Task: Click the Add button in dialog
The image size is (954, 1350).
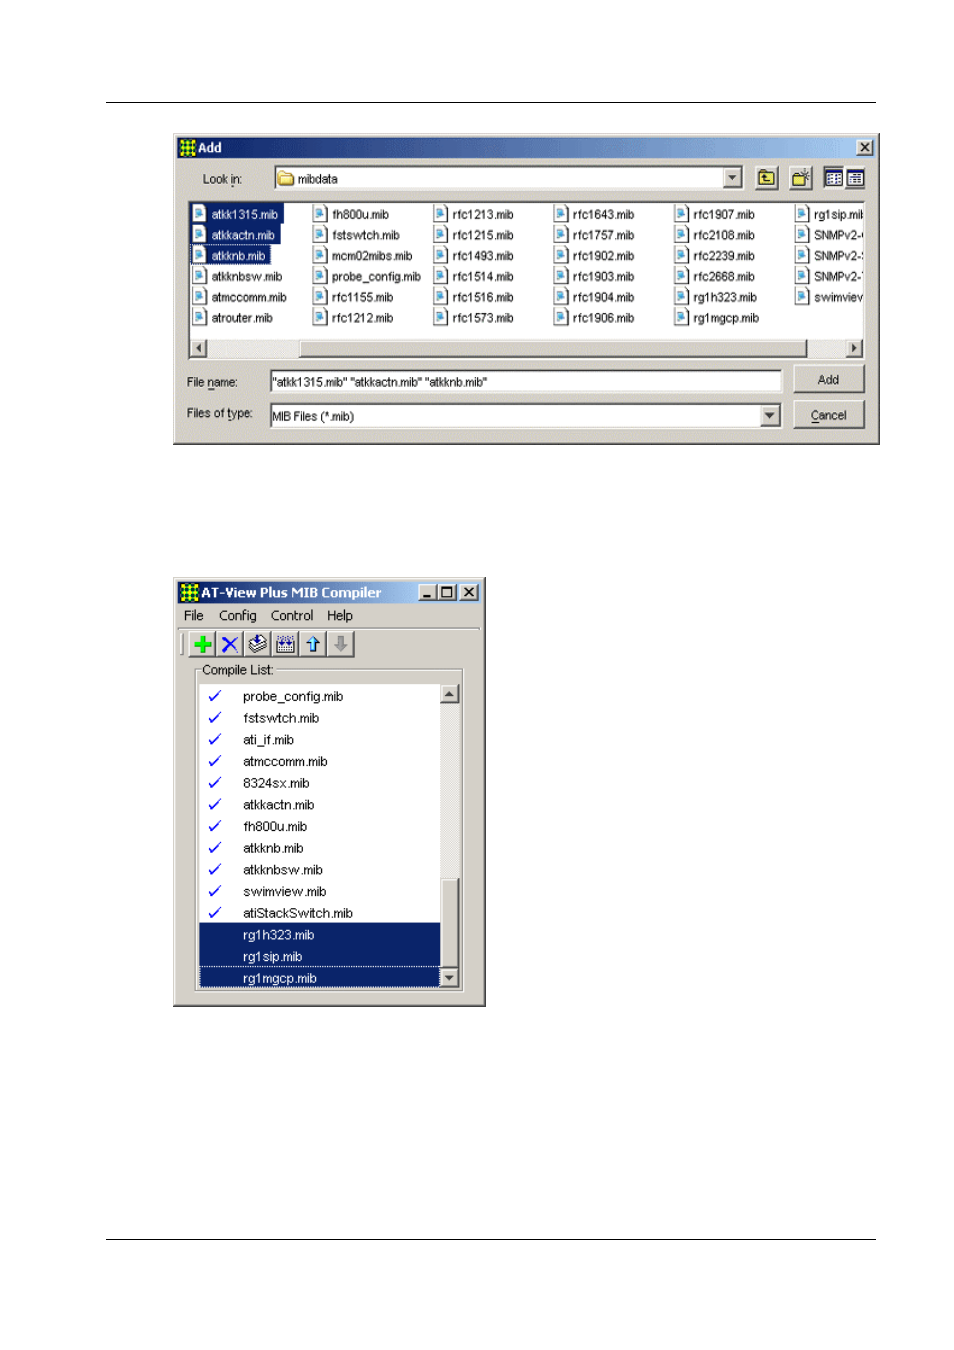Action: pos(828,380)
